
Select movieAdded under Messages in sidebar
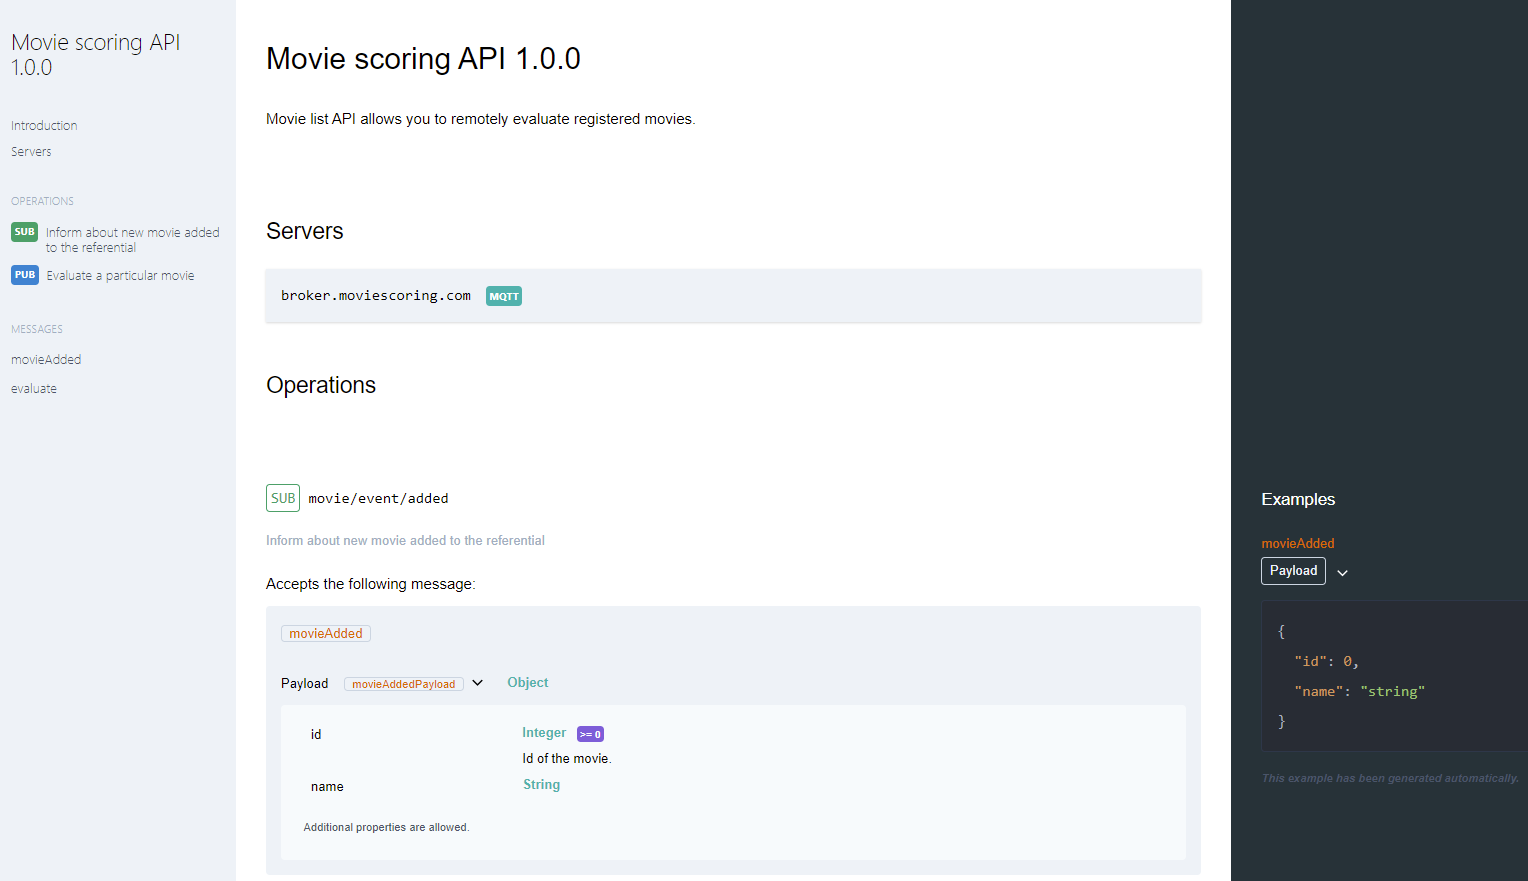[46, 360]
